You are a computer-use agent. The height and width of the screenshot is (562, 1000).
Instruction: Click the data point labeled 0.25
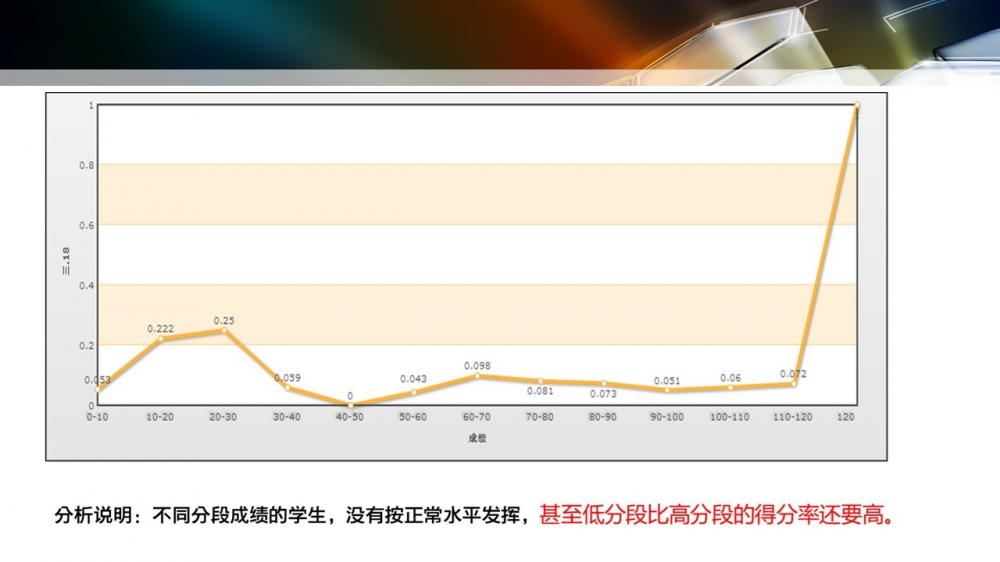click(224, 331)
